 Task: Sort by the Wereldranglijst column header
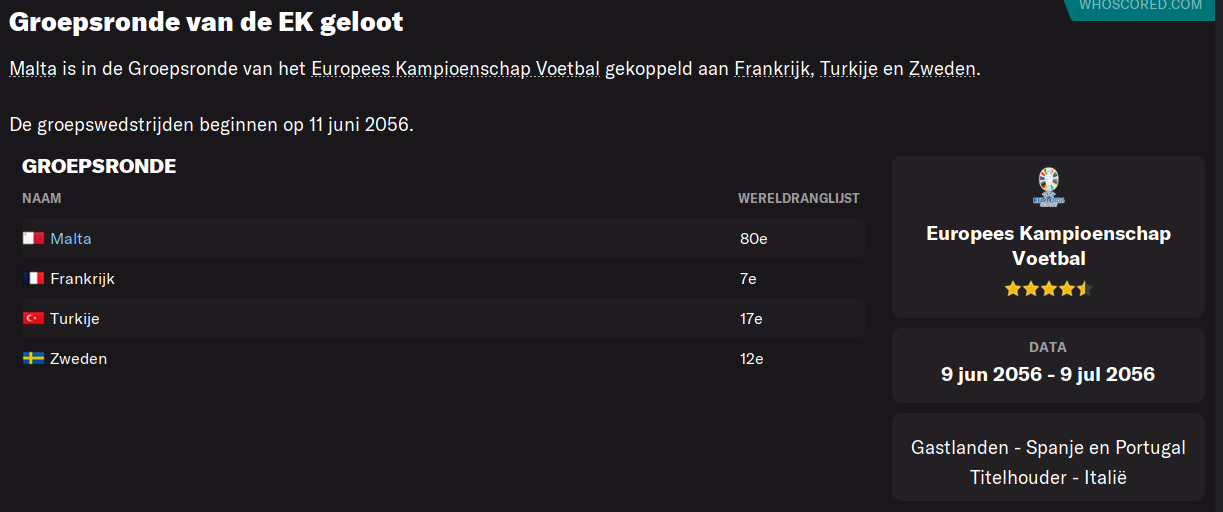pos(799,199)
